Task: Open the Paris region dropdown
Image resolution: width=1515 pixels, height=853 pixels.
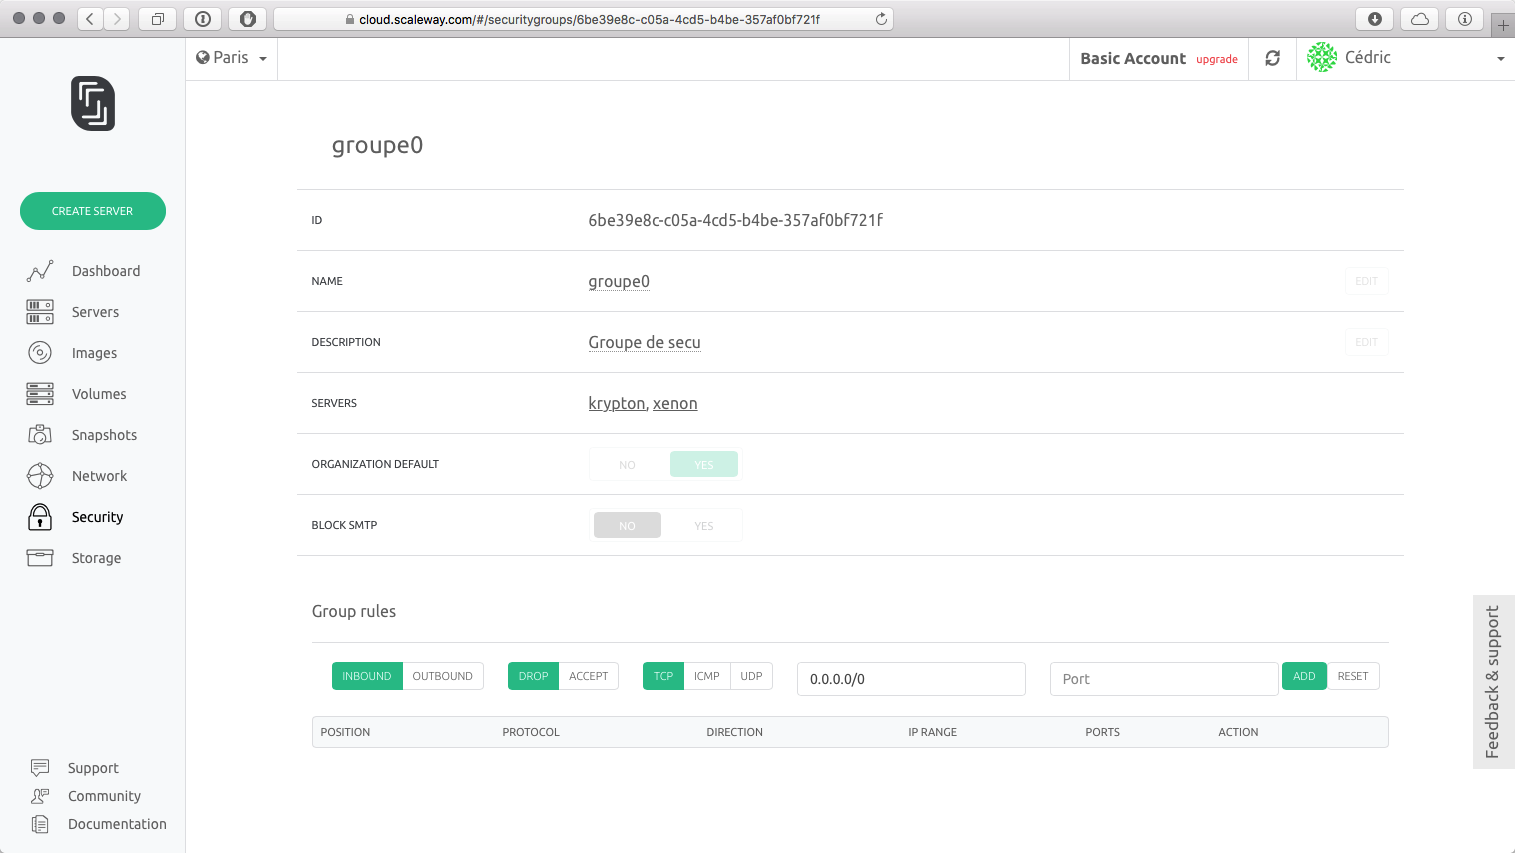Action: tap(231, 58)
